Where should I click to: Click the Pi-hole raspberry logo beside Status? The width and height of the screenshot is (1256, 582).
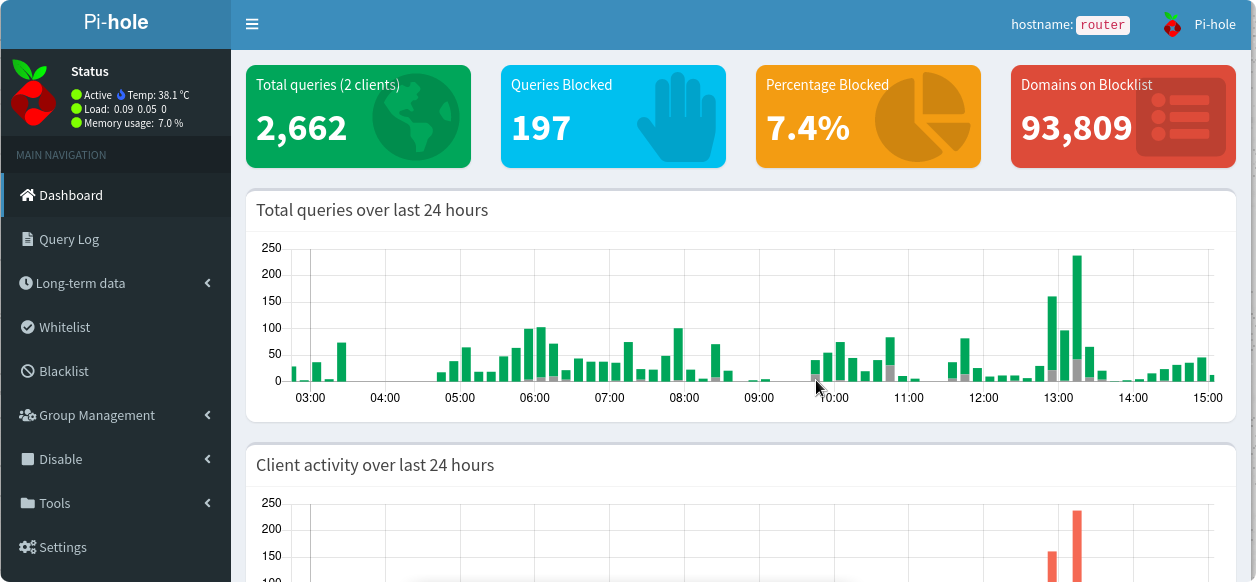click(33, 92)
